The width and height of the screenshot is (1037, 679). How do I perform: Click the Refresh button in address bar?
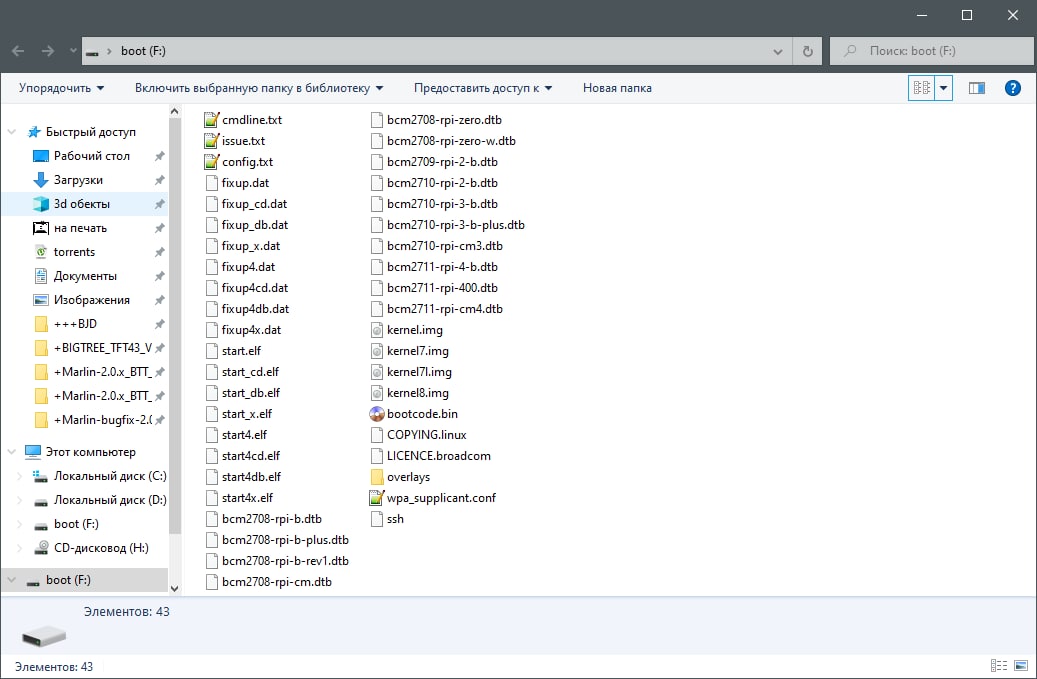807,51
